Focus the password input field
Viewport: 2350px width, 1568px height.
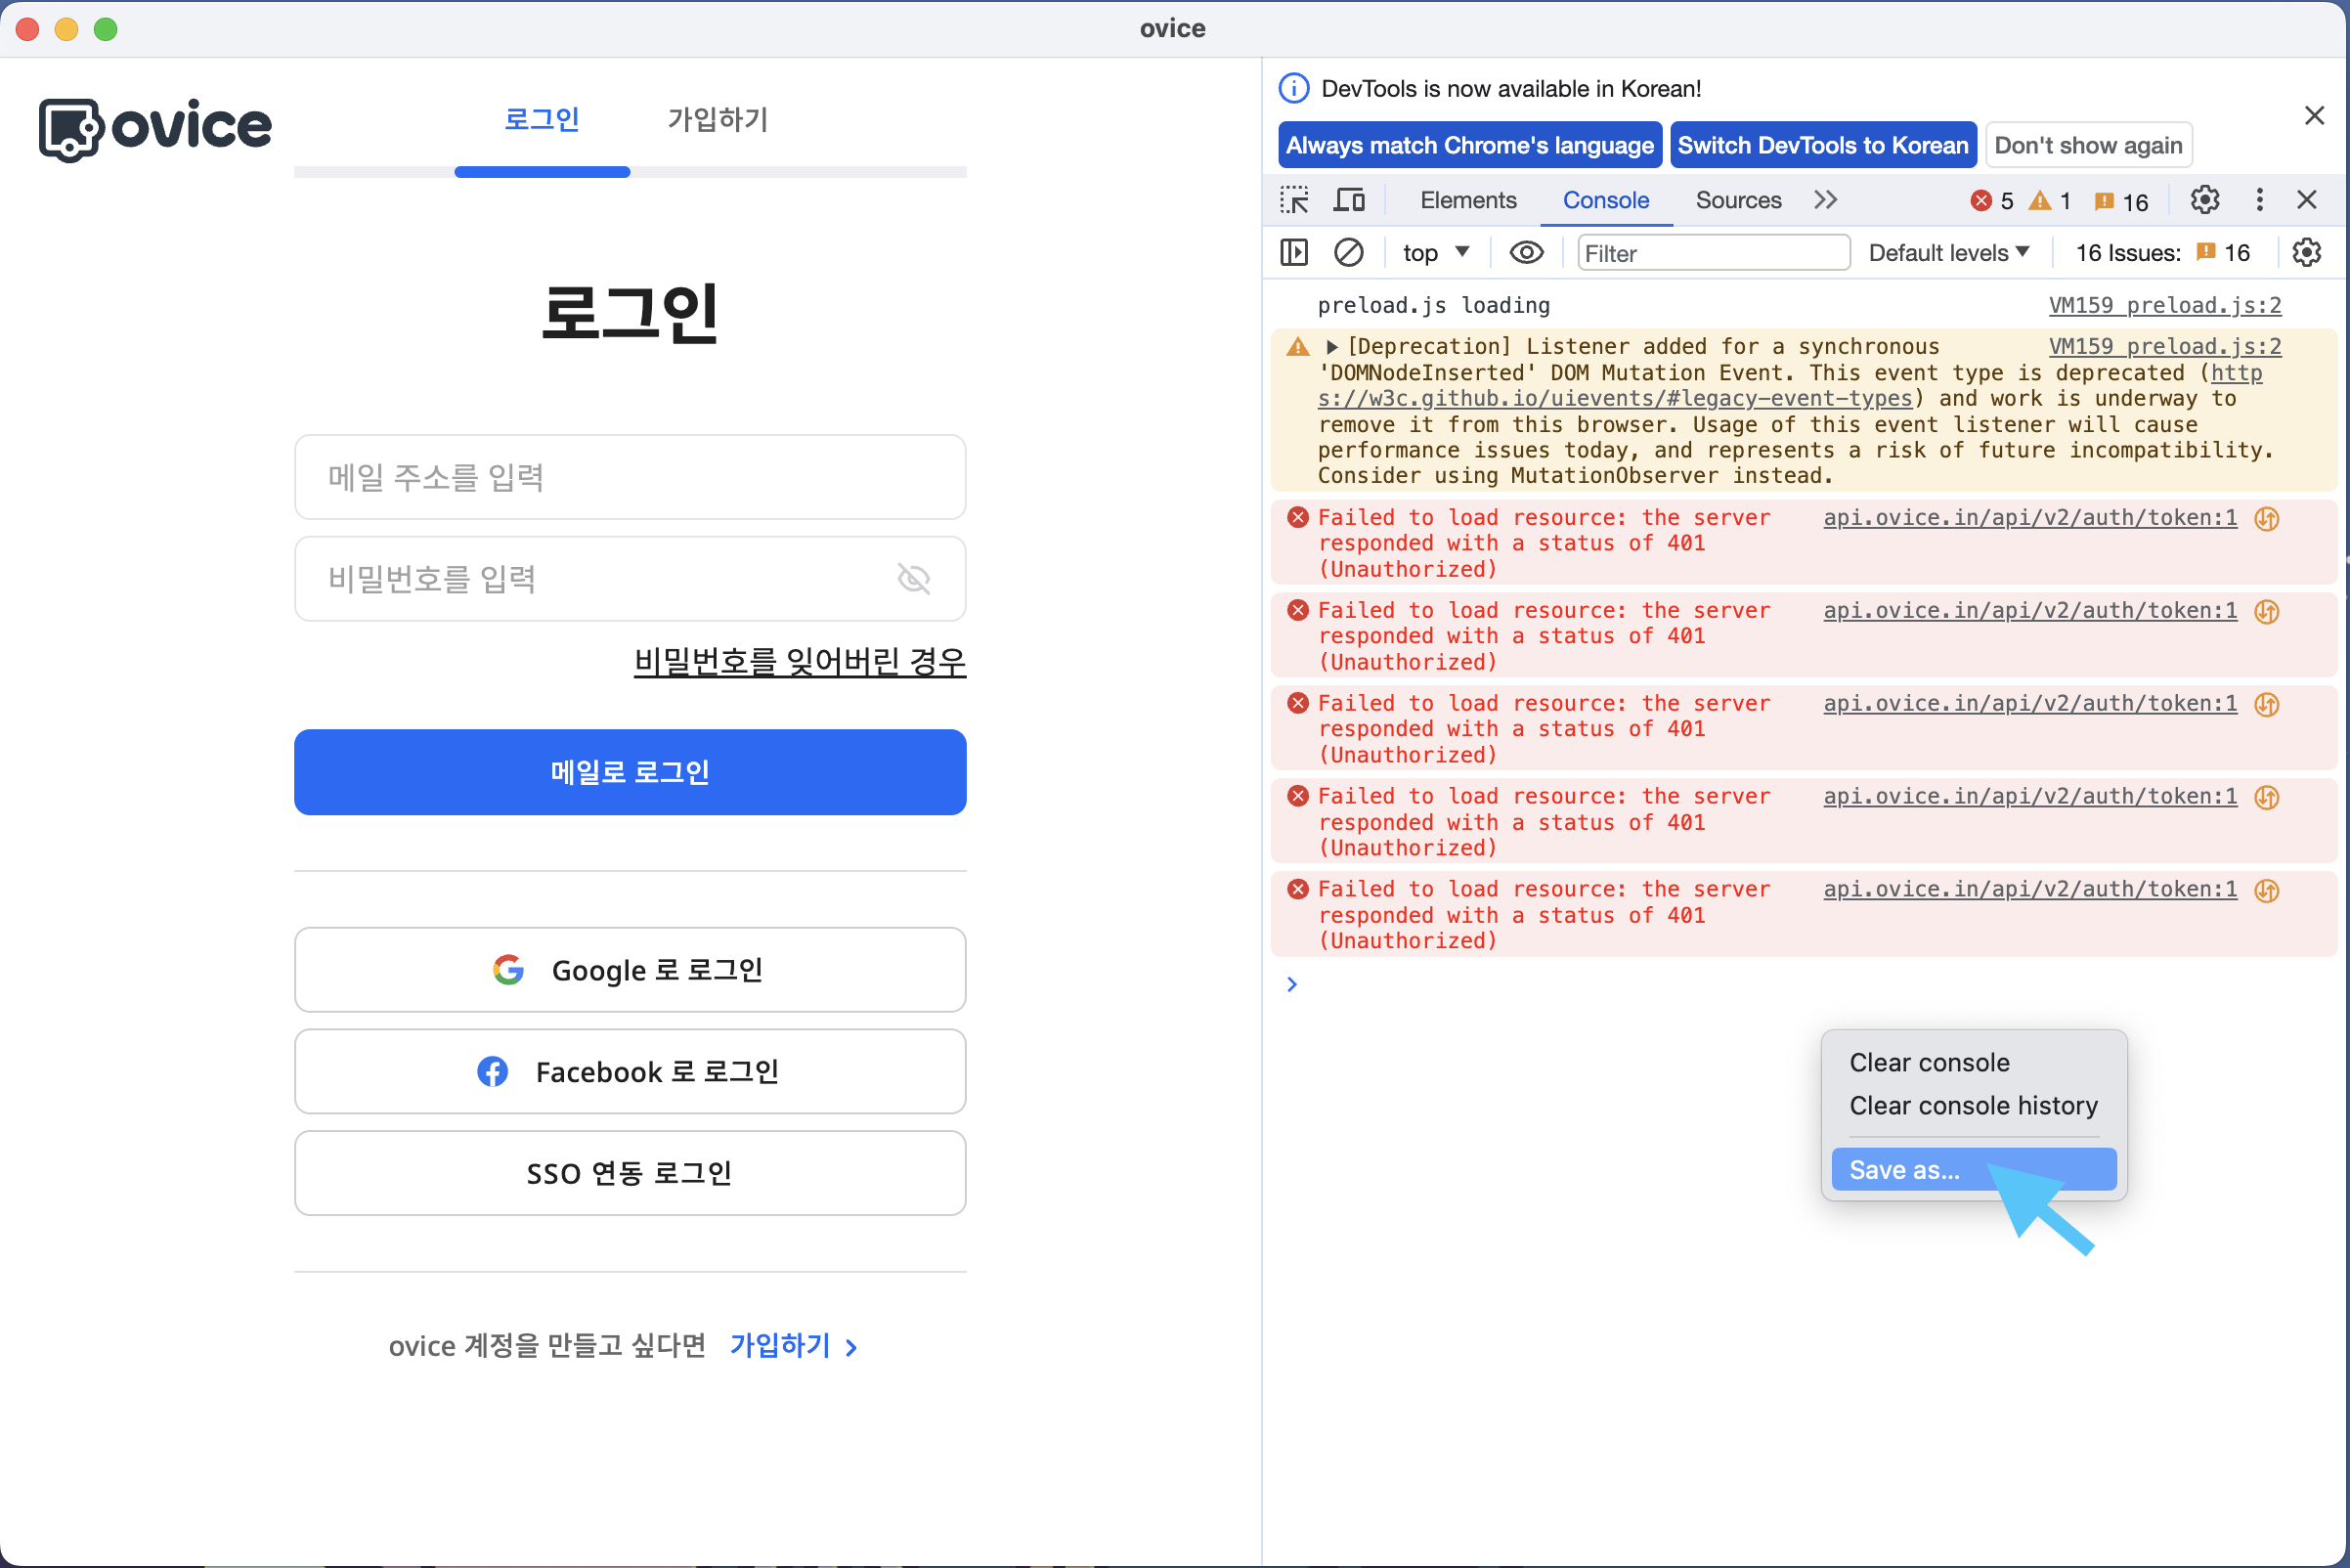630,578
